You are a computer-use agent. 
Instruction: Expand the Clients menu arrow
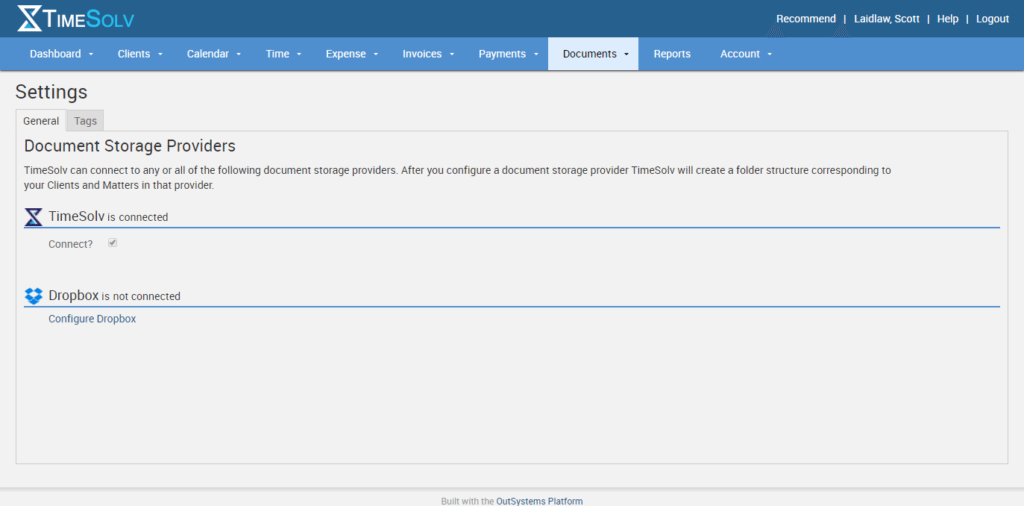click(160, 54)
